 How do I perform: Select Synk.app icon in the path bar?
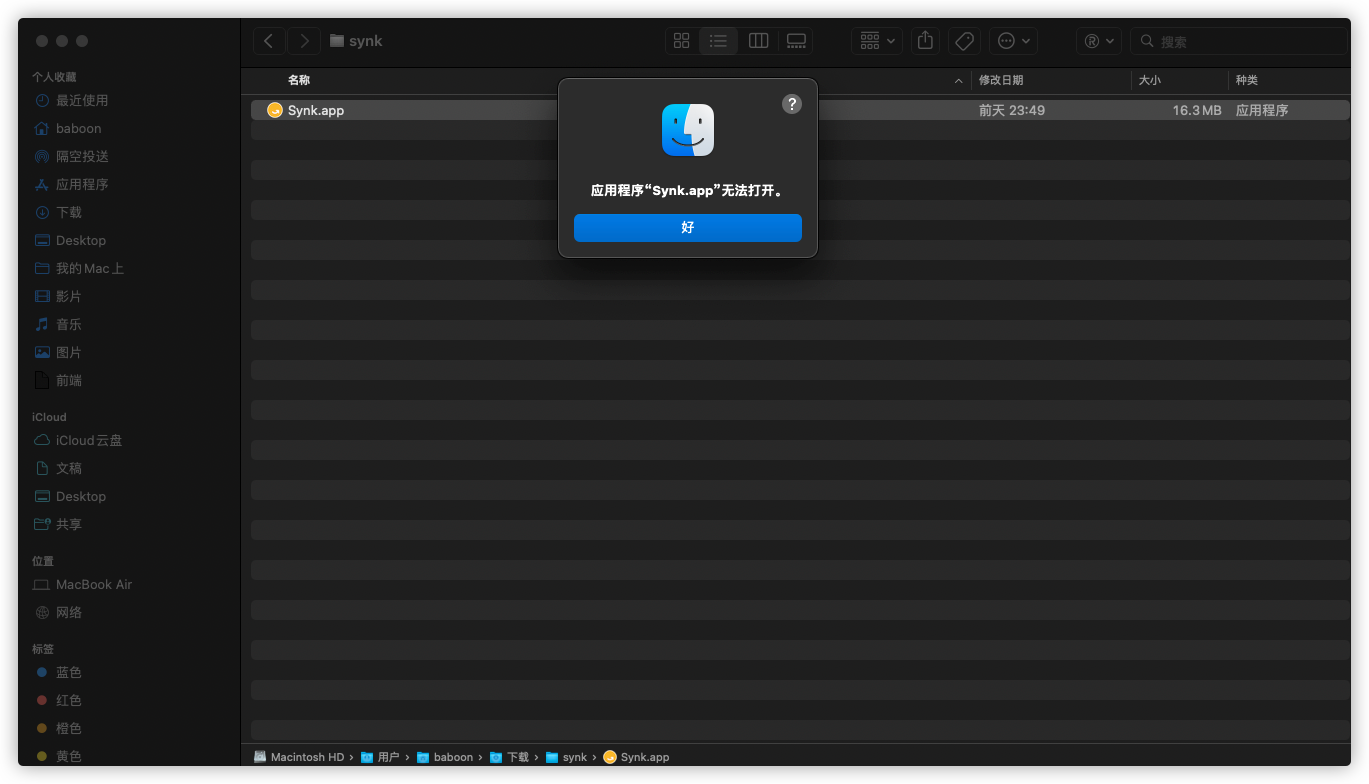click(x=636, y=757)
